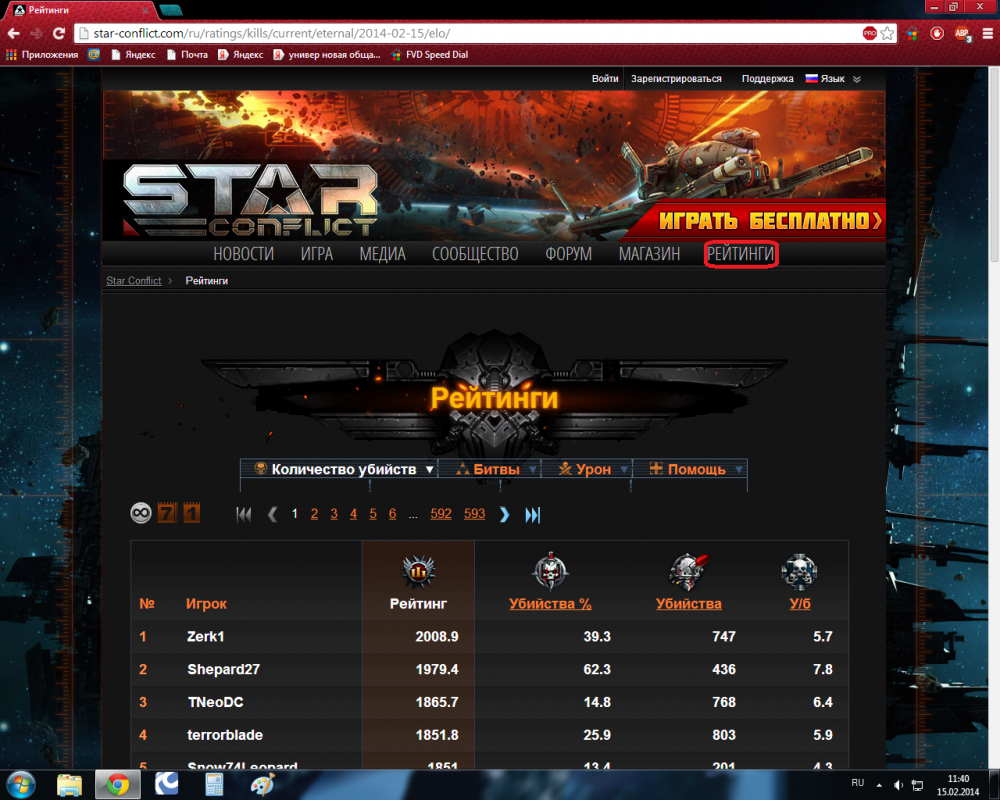Click the Chrome icon on the taskbar
The width and height of the screenshot is (1000, 800).
click(117, 785)
